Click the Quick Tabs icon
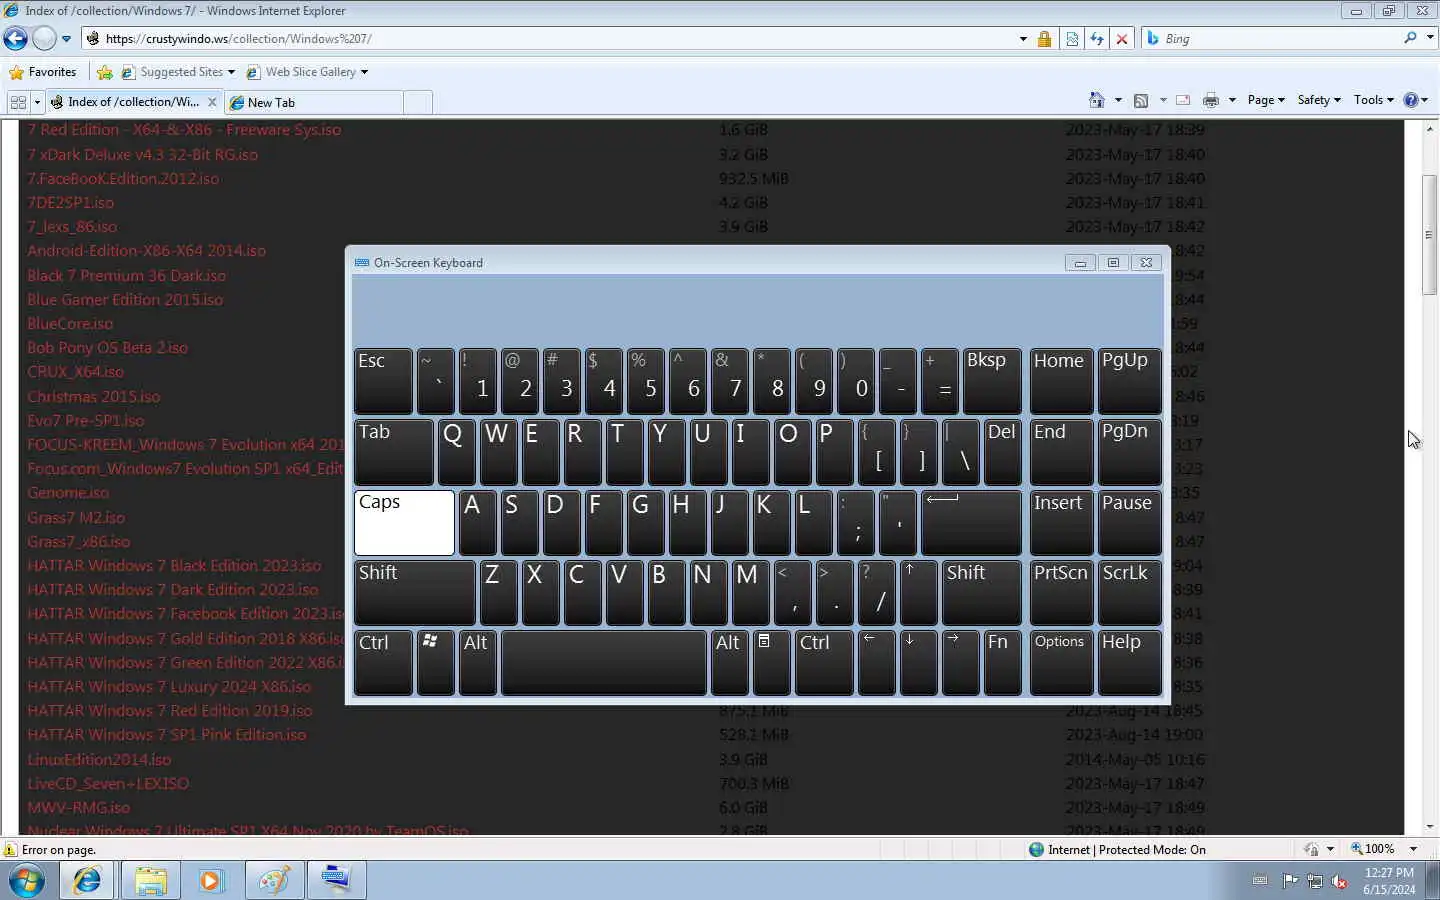1440x900 pixels. coord(18,102)
